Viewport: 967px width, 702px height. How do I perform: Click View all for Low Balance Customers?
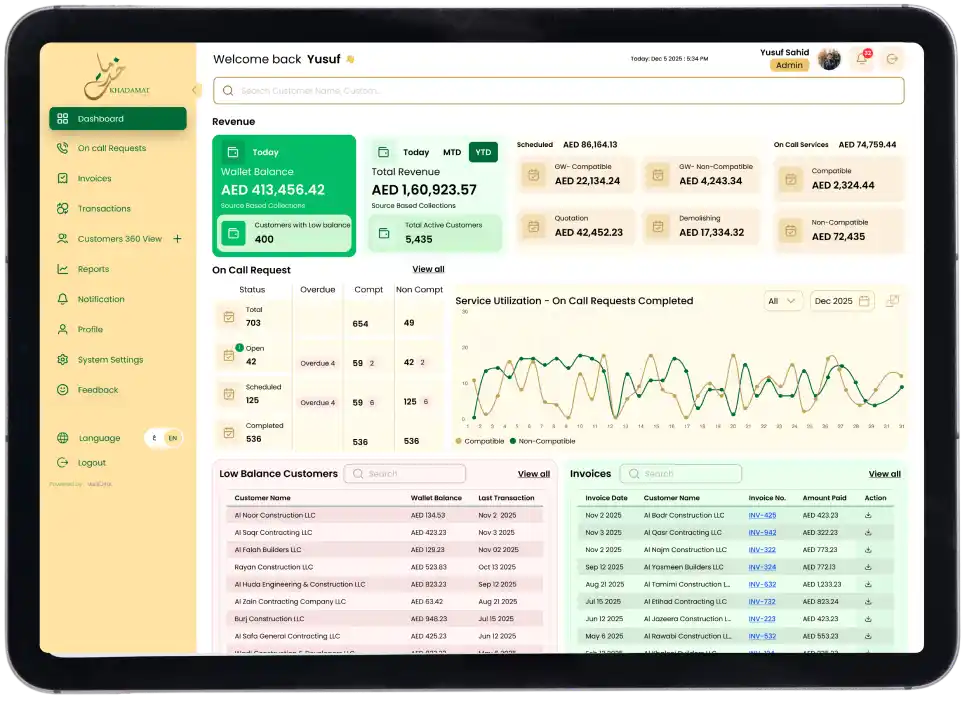[x=533, y=474]
